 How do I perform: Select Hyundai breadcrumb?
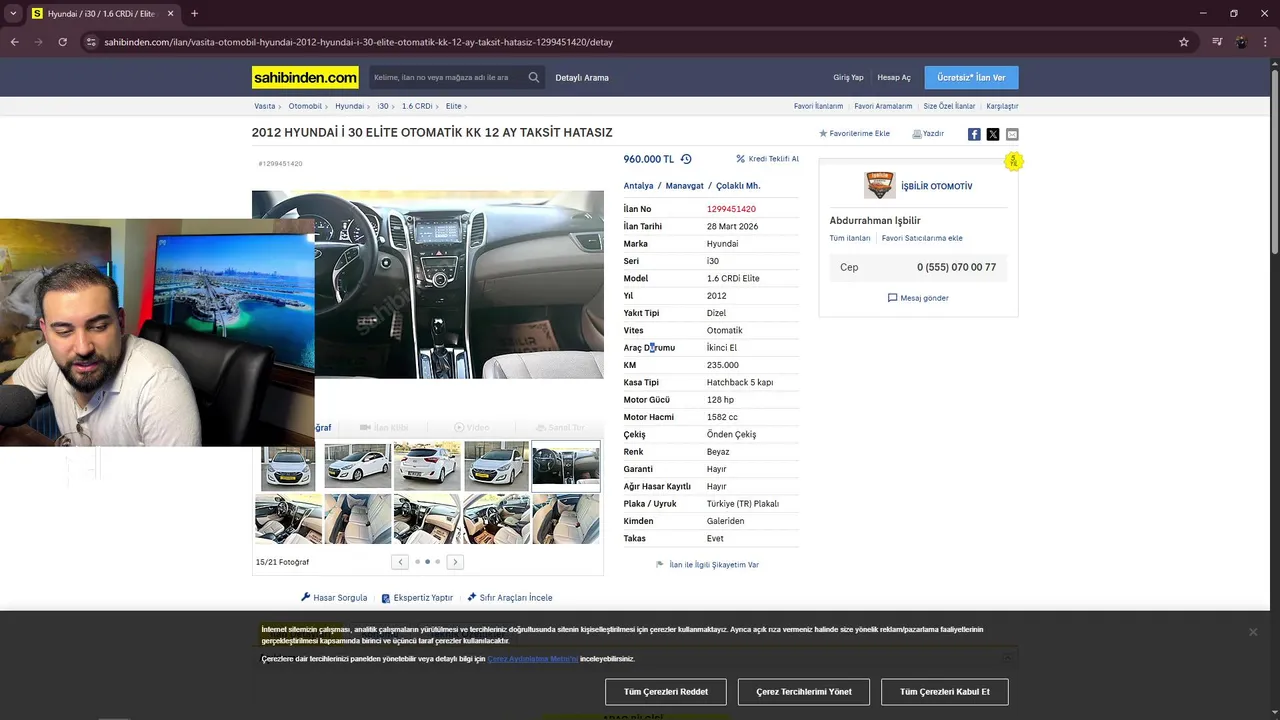click(x=349, y=106)
